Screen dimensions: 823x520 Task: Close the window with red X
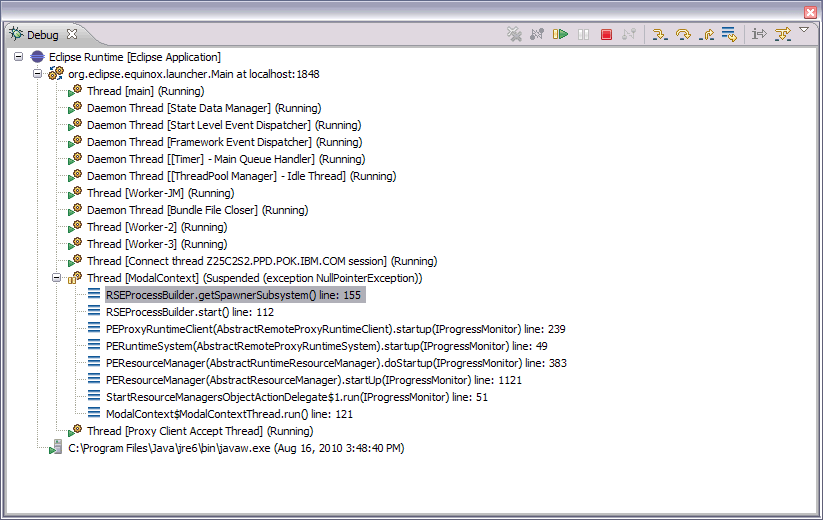point(810,12)
